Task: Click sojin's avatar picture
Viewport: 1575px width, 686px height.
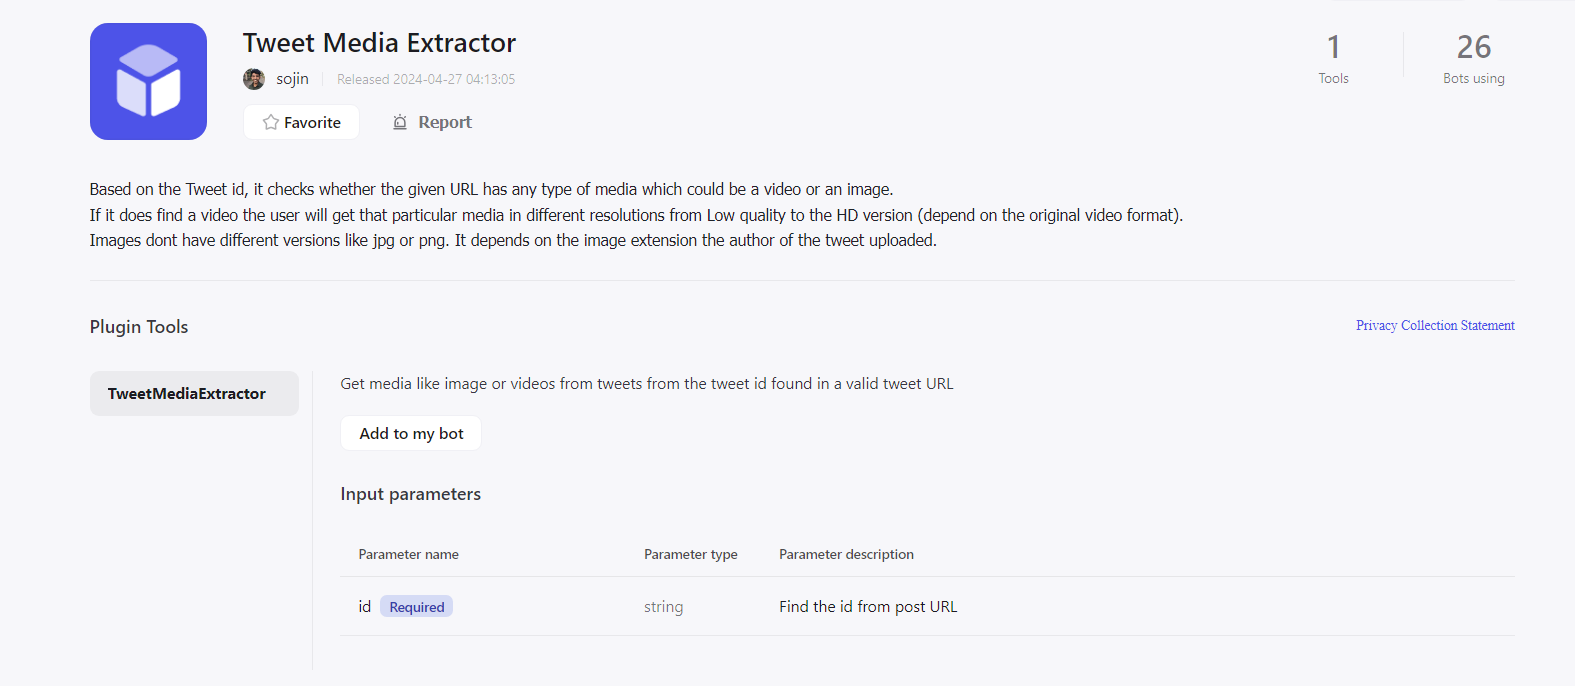Action: [x=254, y=78]
